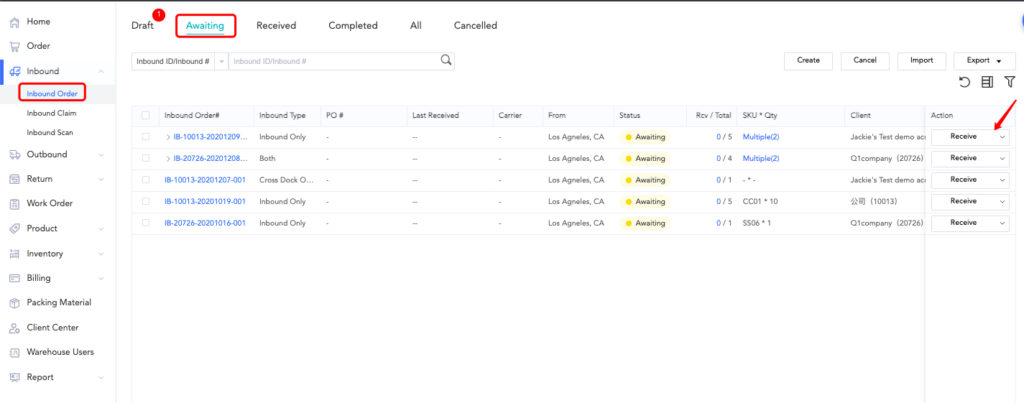Check the box for row IB-10013-20201209
The image size is (1024, 403).
(146, 137)
